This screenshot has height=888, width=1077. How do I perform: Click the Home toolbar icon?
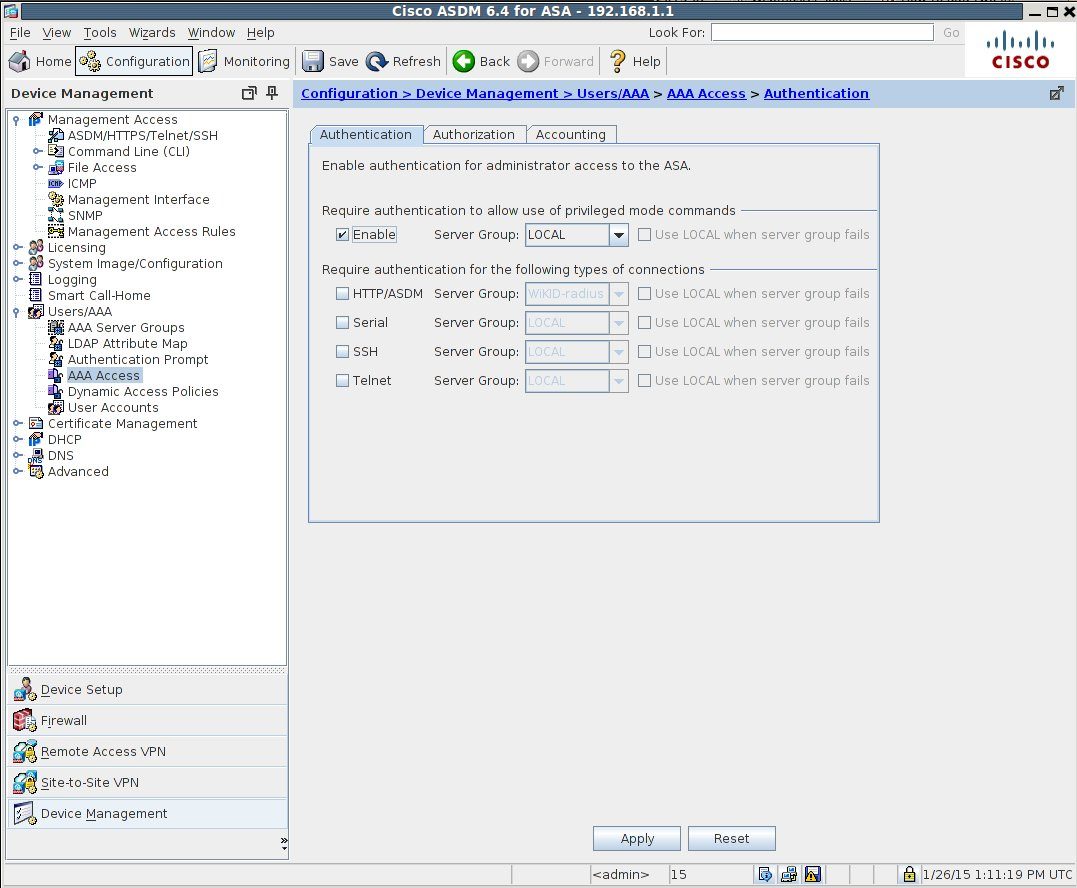(x=20, y=62)
